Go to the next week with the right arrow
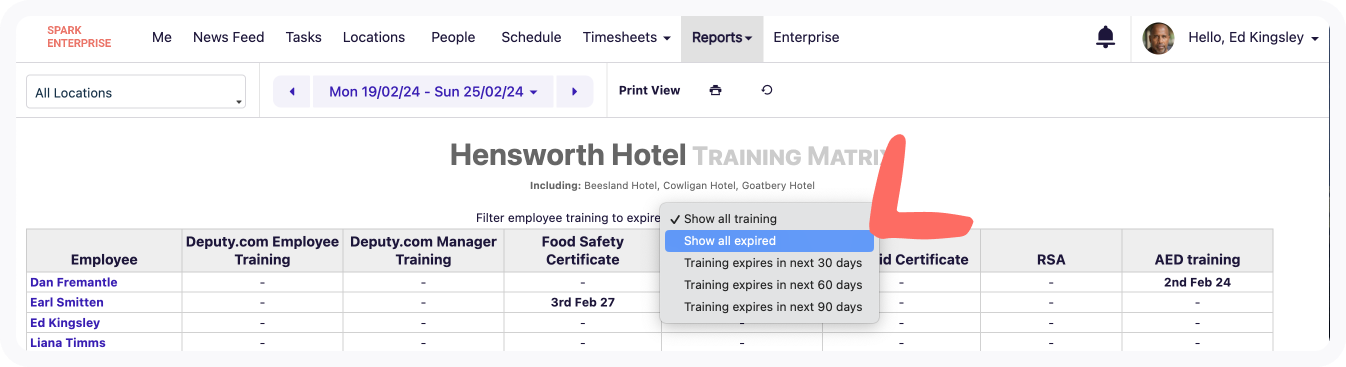This screenshot has height=367, width=1346. [575, 92]
